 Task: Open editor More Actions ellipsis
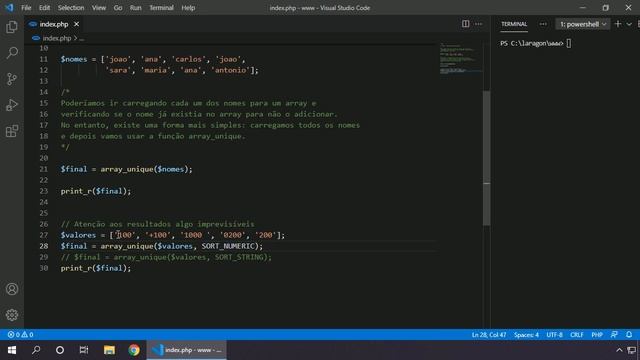pyautogui.click(x=478, y=24)
